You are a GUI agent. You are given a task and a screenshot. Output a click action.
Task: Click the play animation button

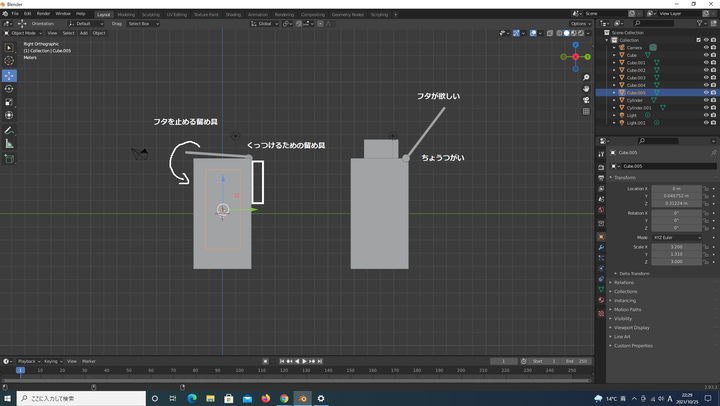point(305,361)
